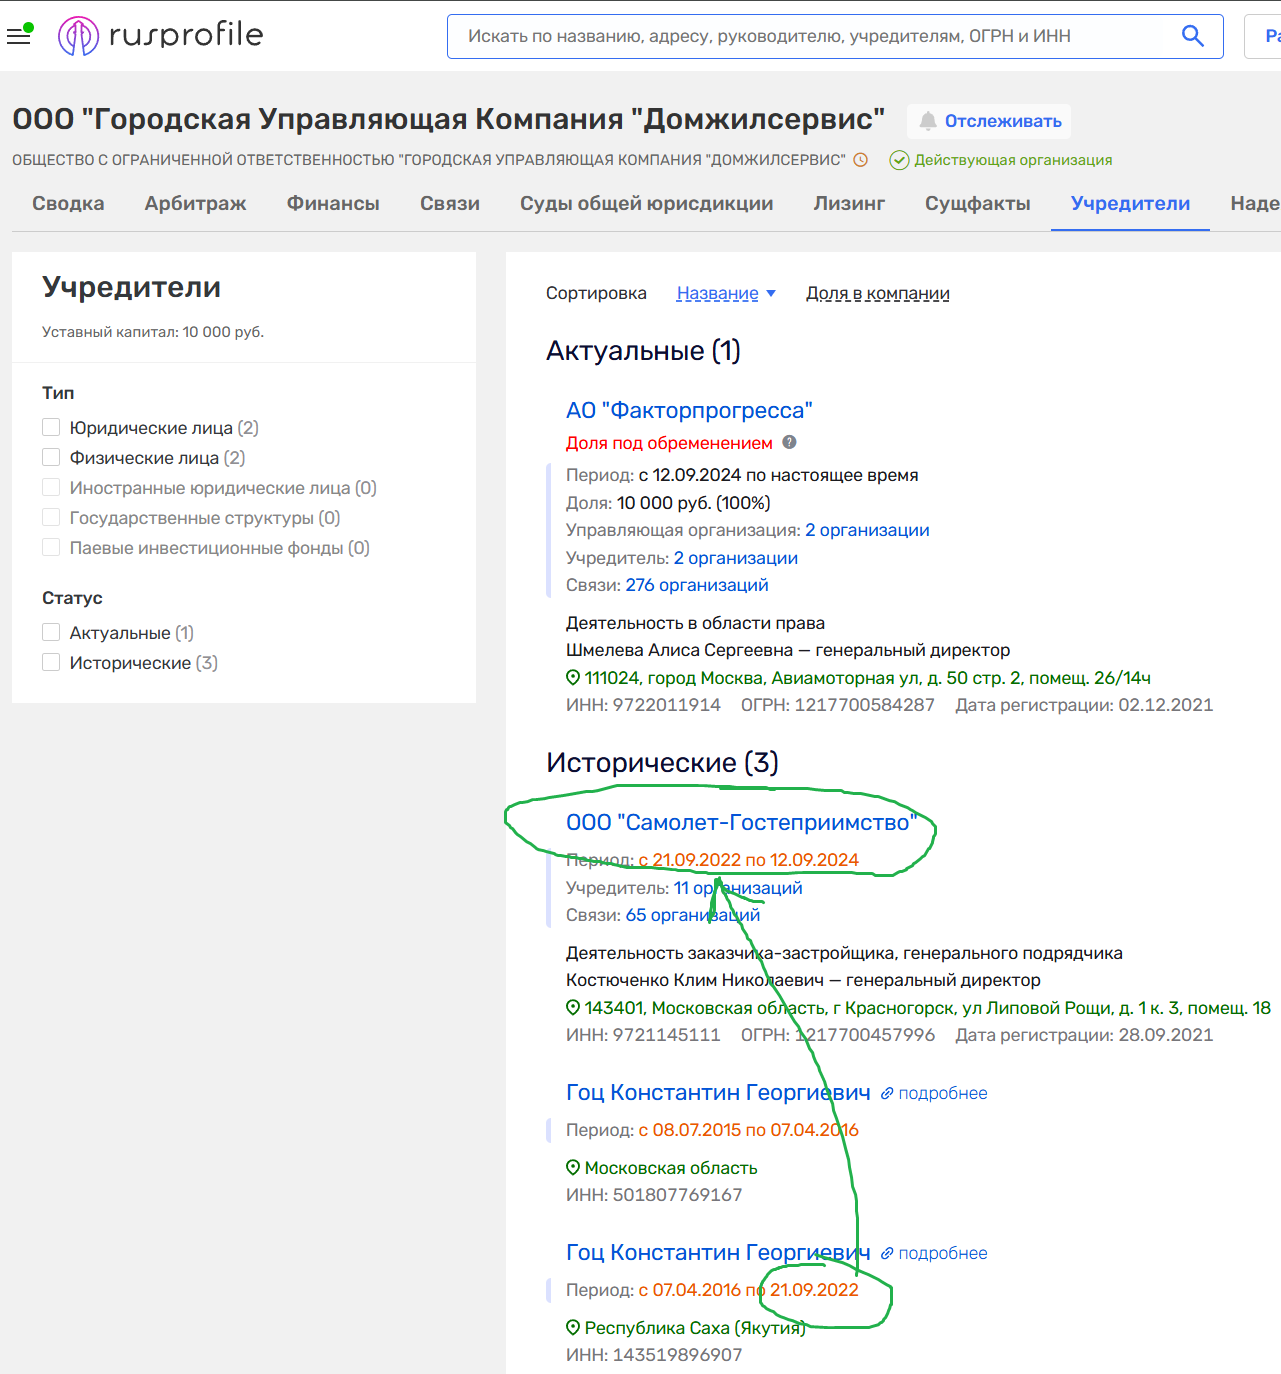The width and height of the screenshot is (1281, 1374).
Task: Open Суды общей юрисдикции tab
Action: pos(647,203)
